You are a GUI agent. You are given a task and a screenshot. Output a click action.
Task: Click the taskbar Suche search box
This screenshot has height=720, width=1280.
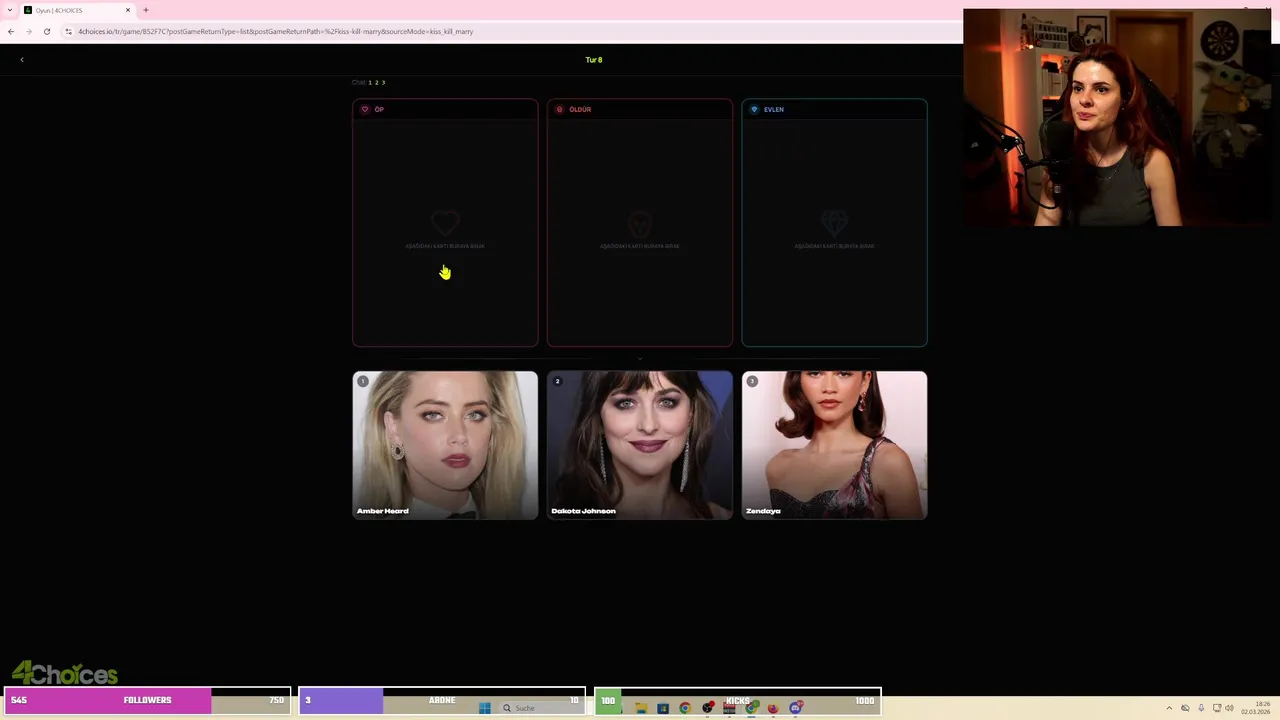click(x=540, y=708)
